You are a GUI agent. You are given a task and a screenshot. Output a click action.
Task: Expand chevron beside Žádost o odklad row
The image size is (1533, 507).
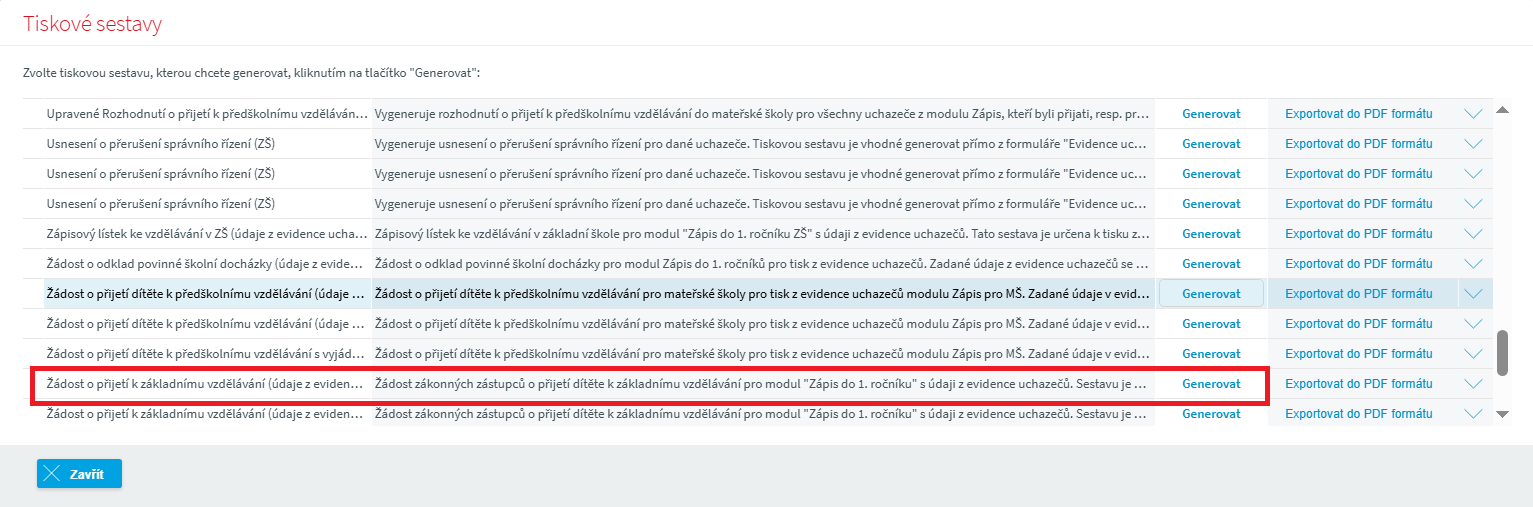pos(1473,264)
